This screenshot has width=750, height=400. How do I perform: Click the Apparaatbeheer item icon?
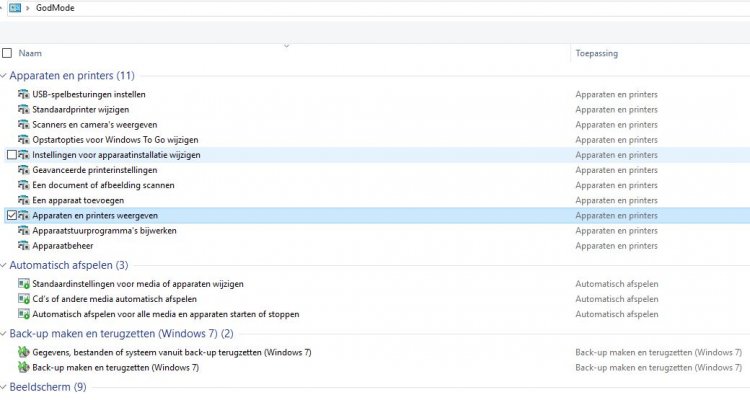(x=24, y=245)
